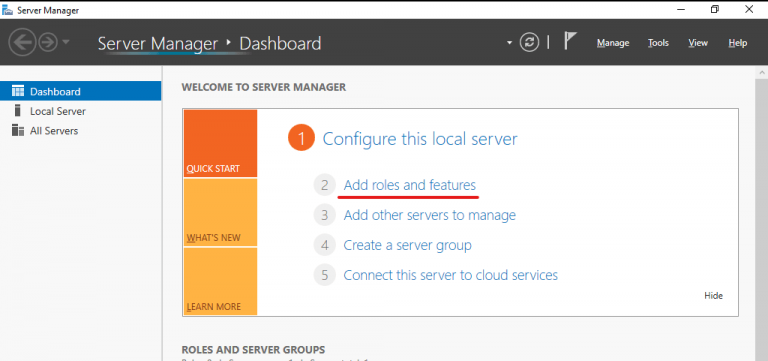Expand dropdown arrow left of refresh icon
The width and height of the screenshot is (768, 361).
pos(509,43)
